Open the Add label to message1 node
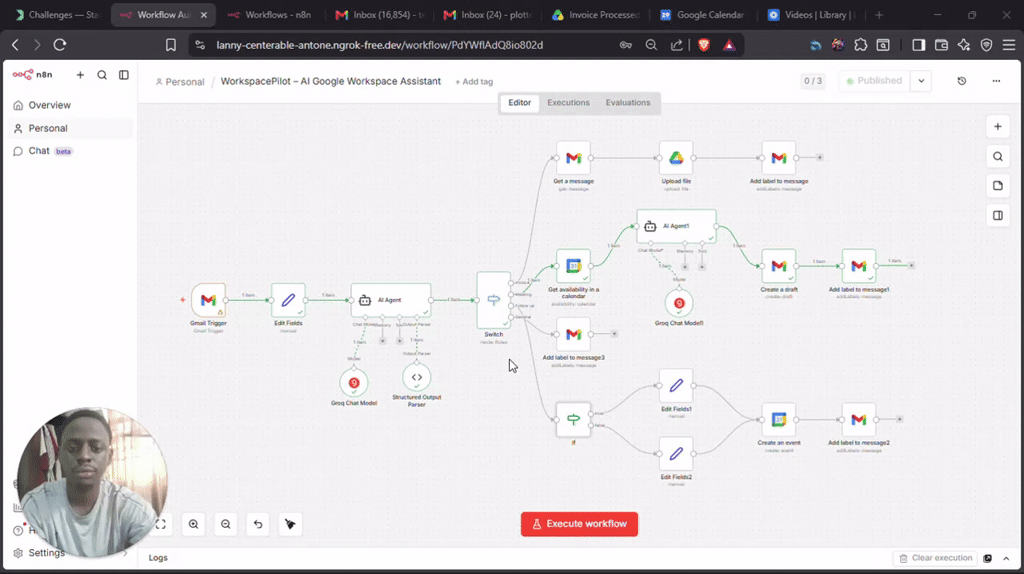 [859, 266]
